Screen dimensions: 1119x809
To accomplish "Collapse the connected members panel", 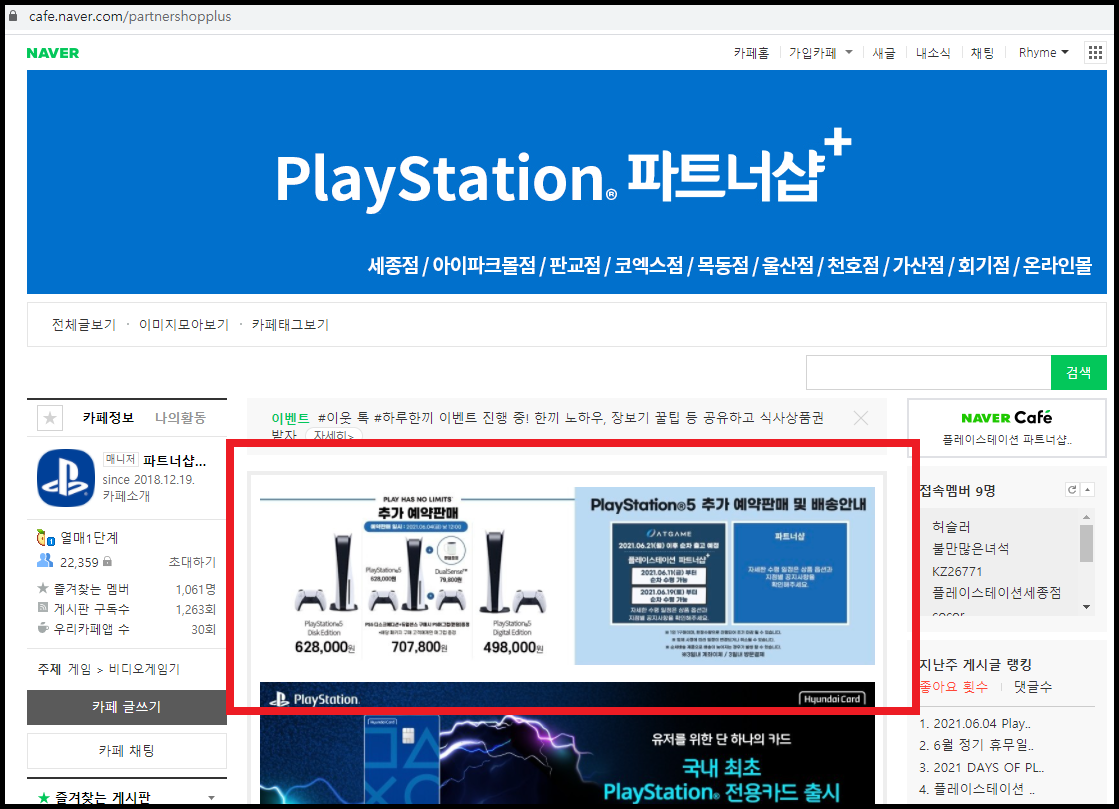I will [x=1088, y=489].
